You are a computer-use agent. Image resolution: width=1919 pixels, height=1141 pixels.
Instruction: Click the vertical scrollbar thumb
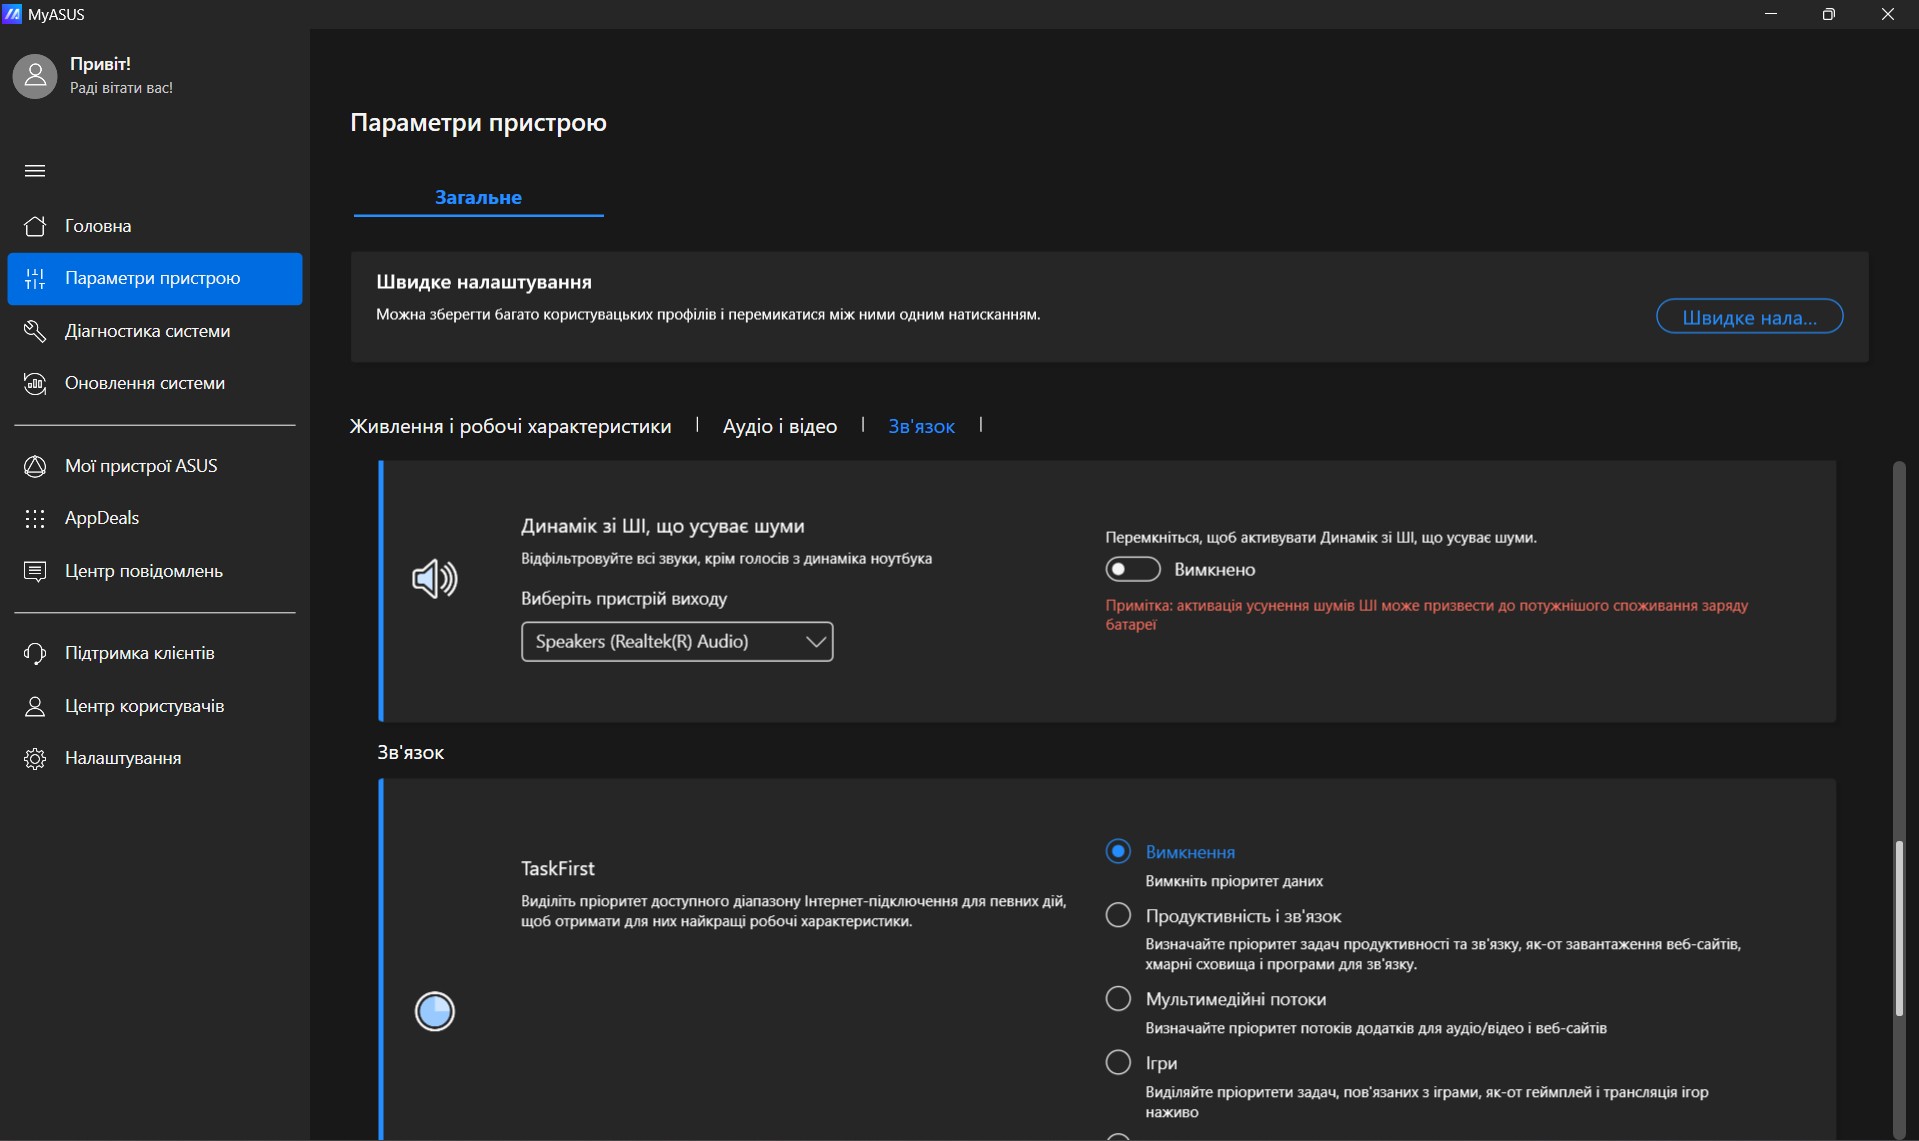tap(1898, 930)
